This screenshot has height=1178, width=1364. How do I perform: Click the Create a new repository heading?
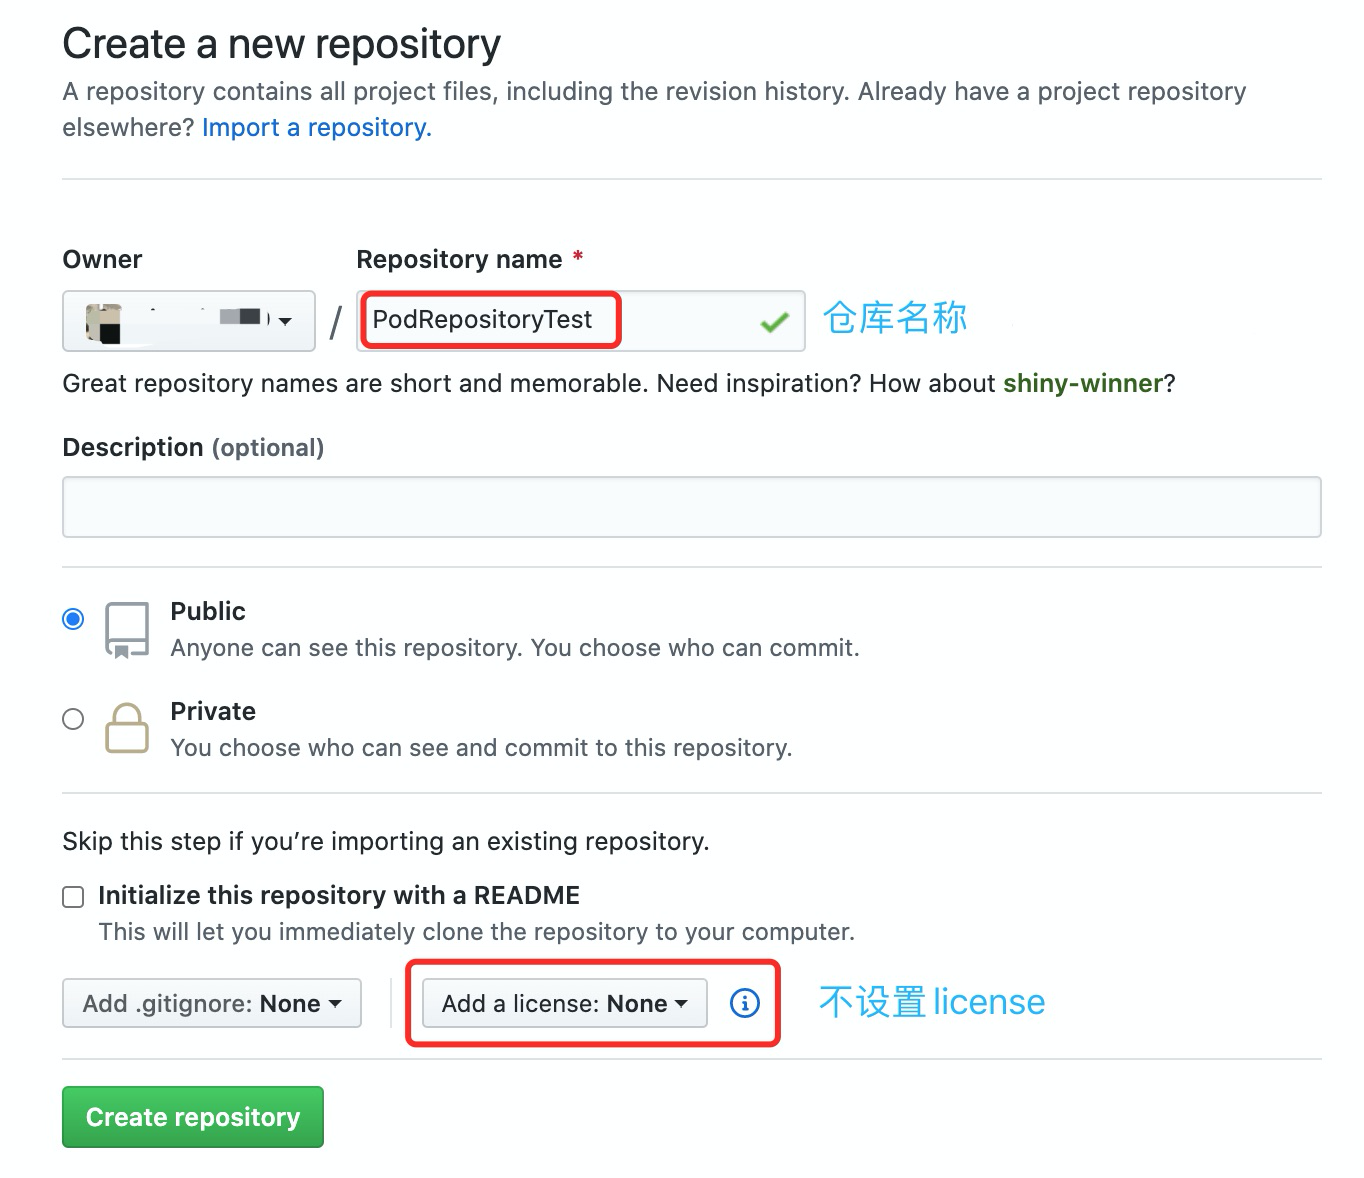(x=281, y=44)
